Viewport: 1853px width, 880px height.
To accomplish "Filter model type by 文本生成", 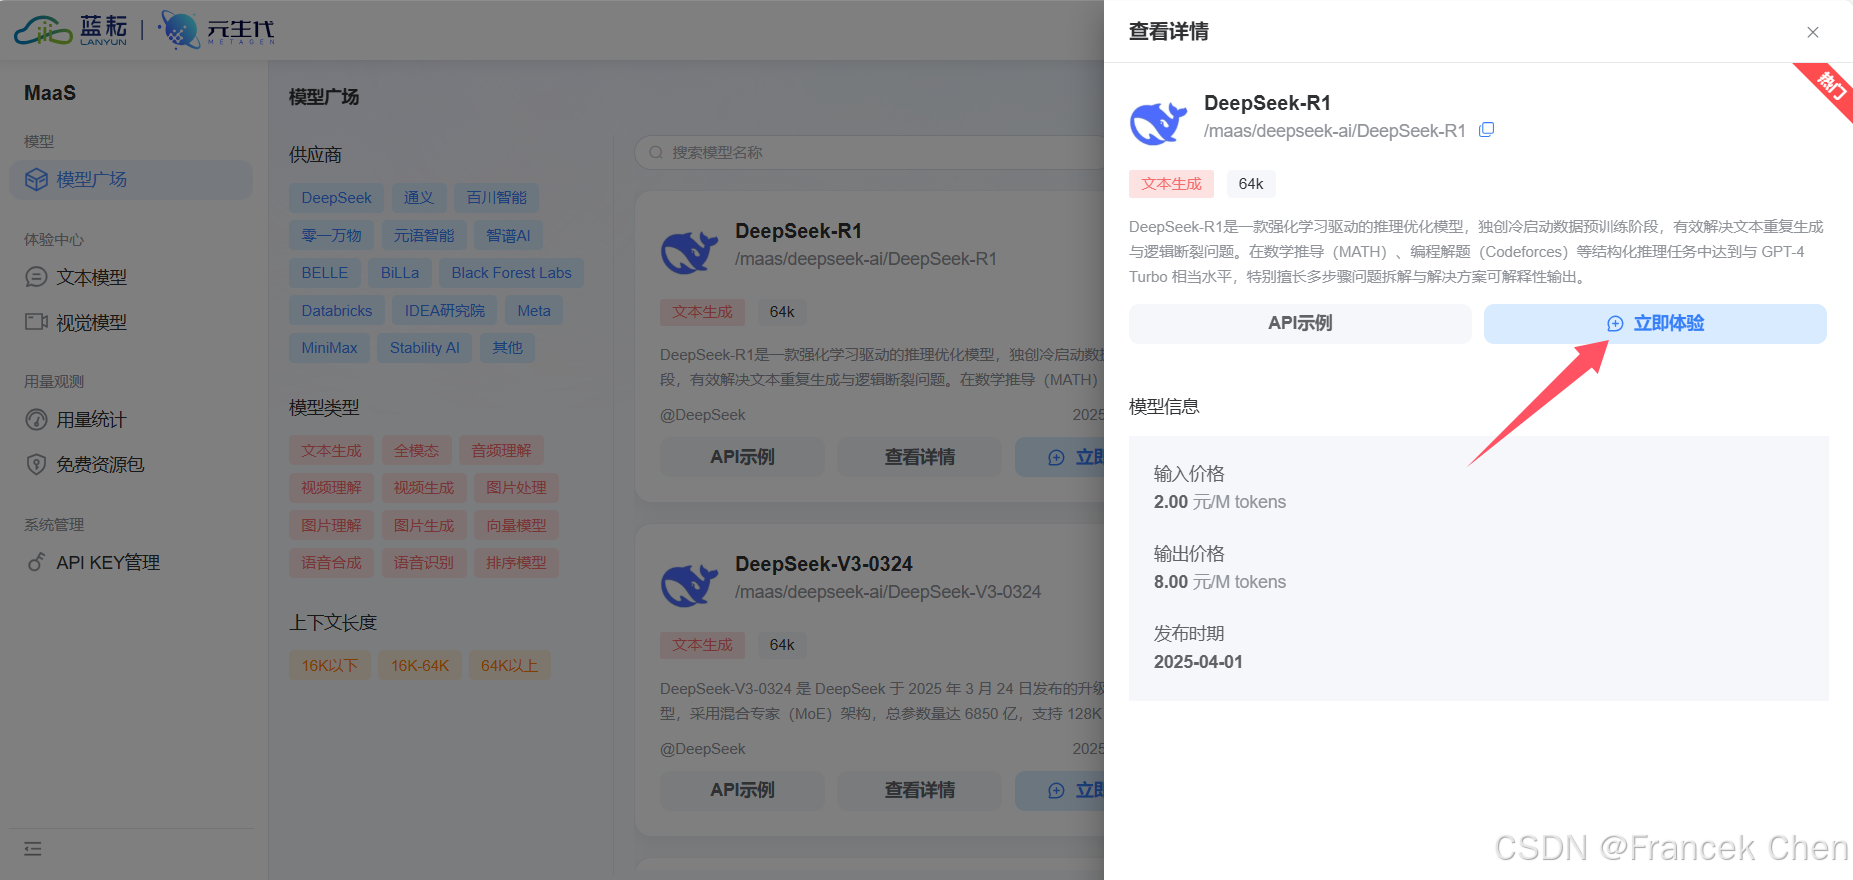I will 331,451.
